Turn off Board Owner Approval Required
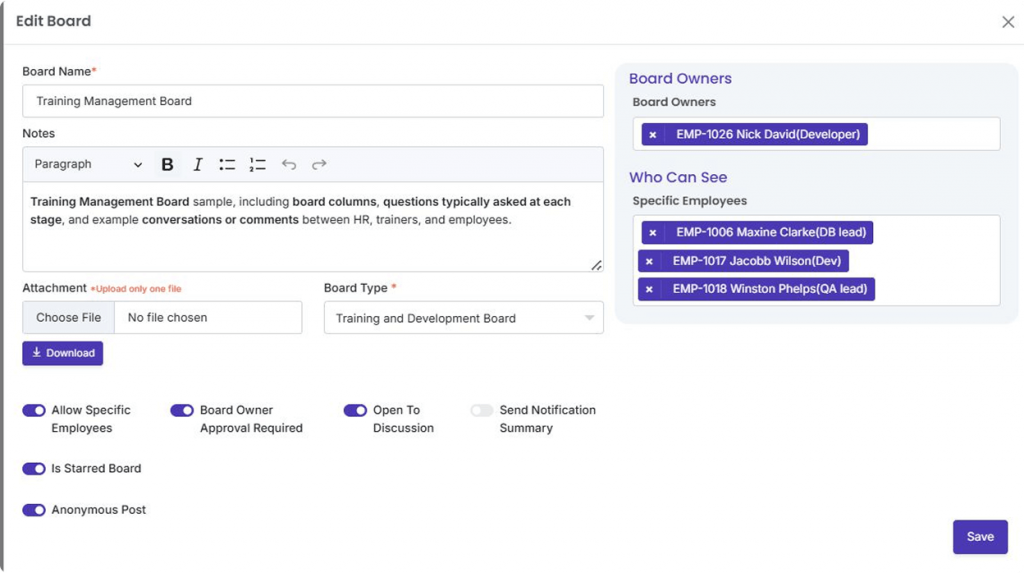Screen dimensions: 1024x573 point(182,410)
